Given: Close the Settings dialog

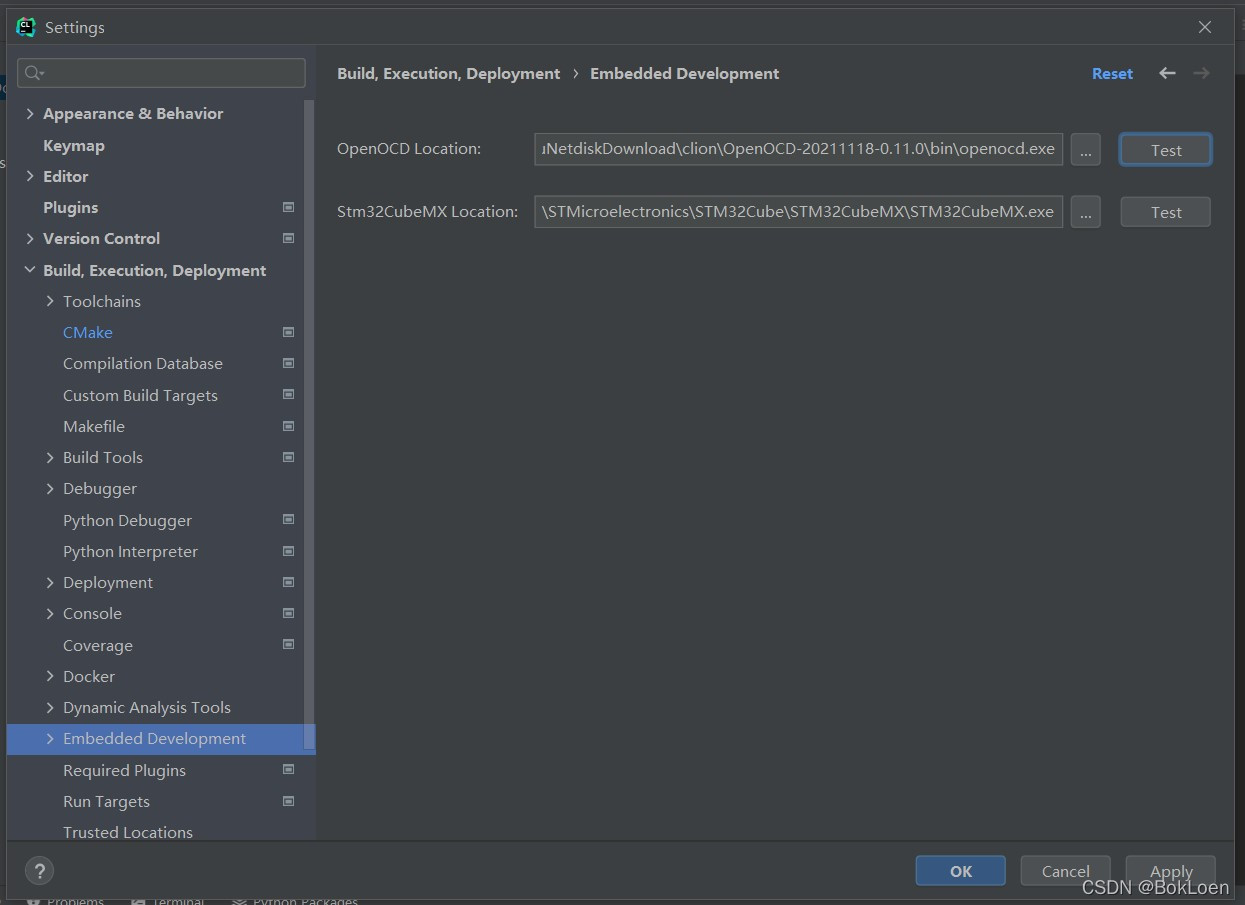Looking at the screenshot, I should point(1205,27).
